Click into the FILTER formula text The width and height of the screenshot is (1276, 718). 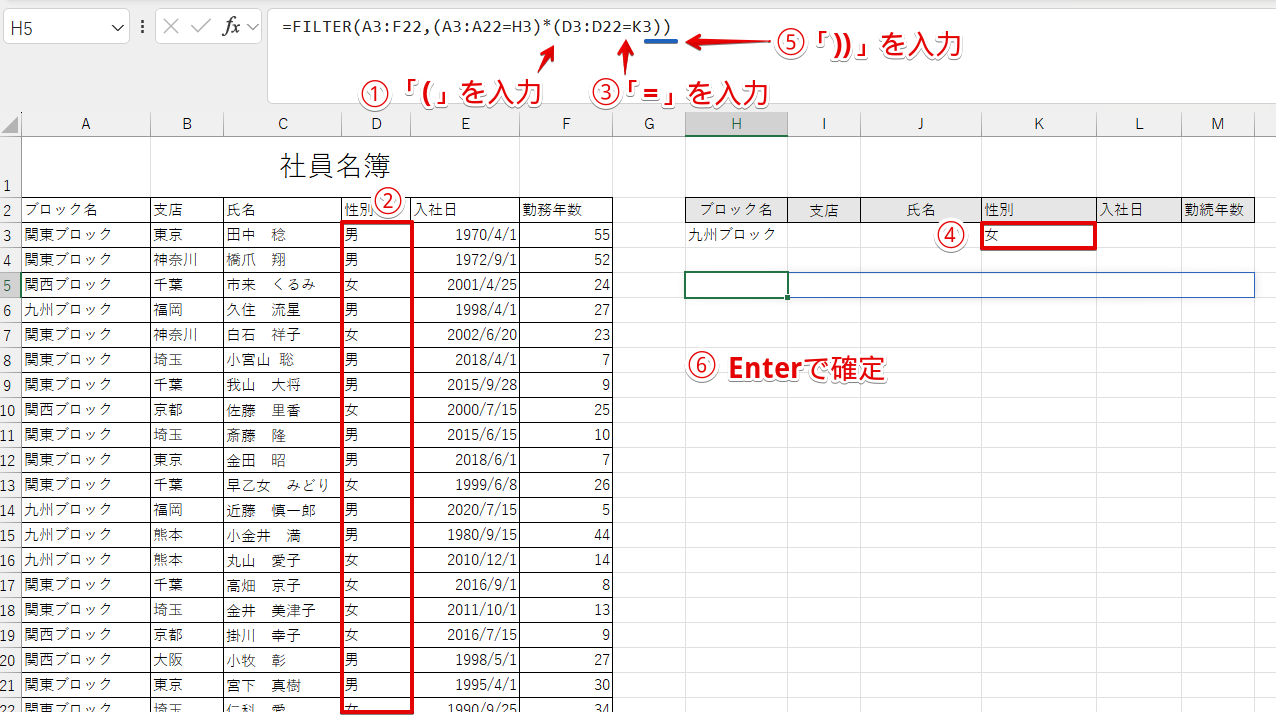click(x=476, y=27)
